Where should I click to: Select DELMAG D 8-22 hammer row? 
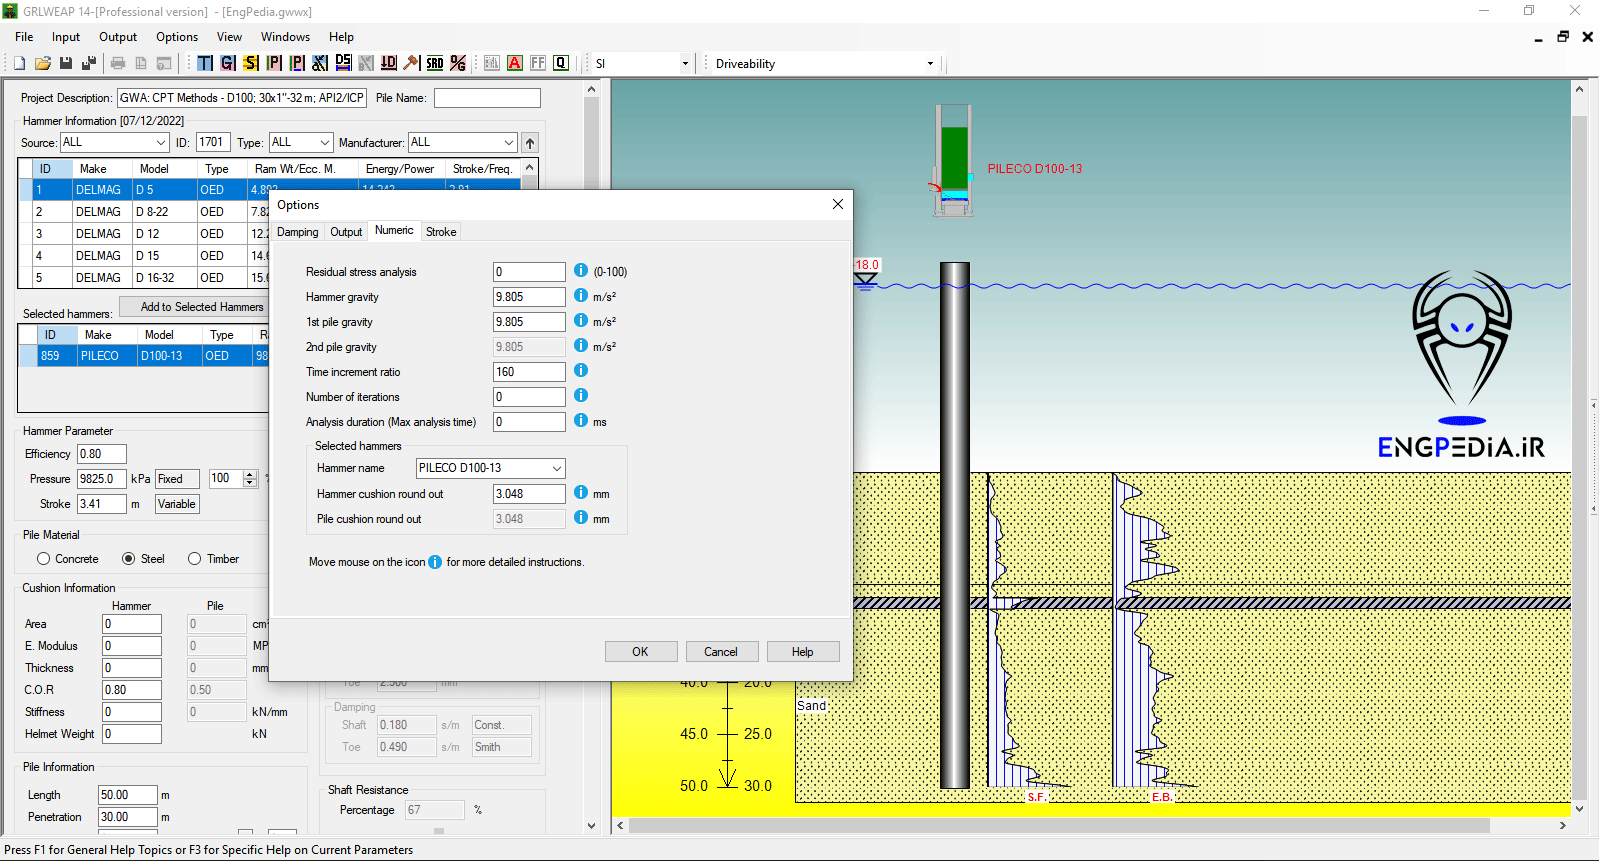click(x=144, y=212)
